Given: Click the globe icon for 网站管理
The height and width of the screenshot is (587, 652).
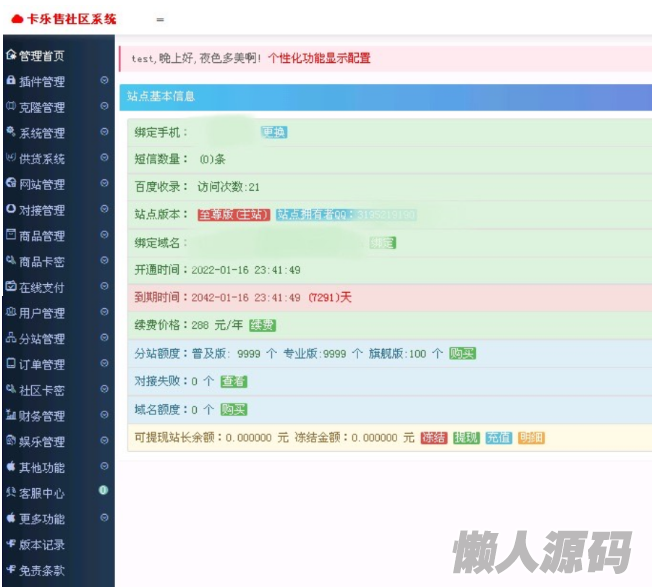Looking at the screenshot, I should 11,183.
